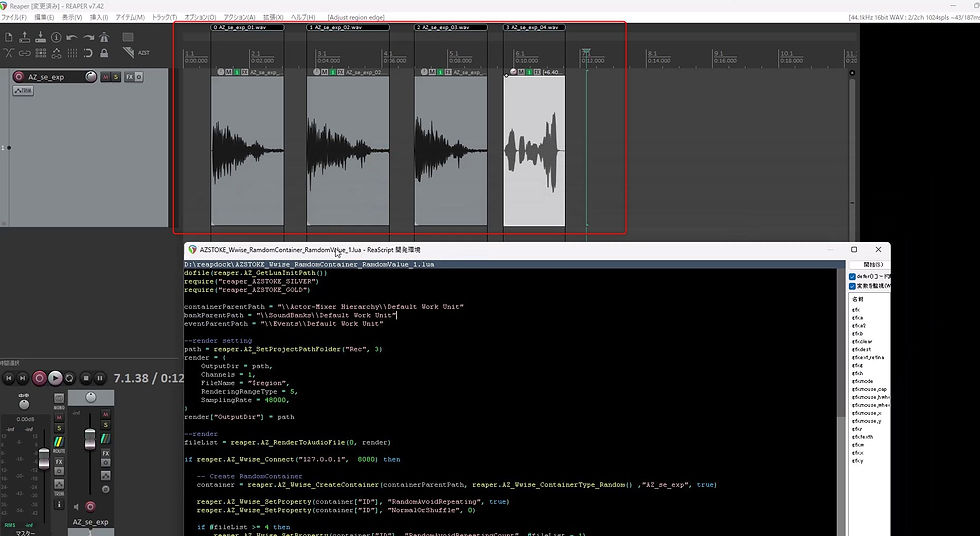Click the Undo arrow icon
980x536 pixels.
click(72, 37)
